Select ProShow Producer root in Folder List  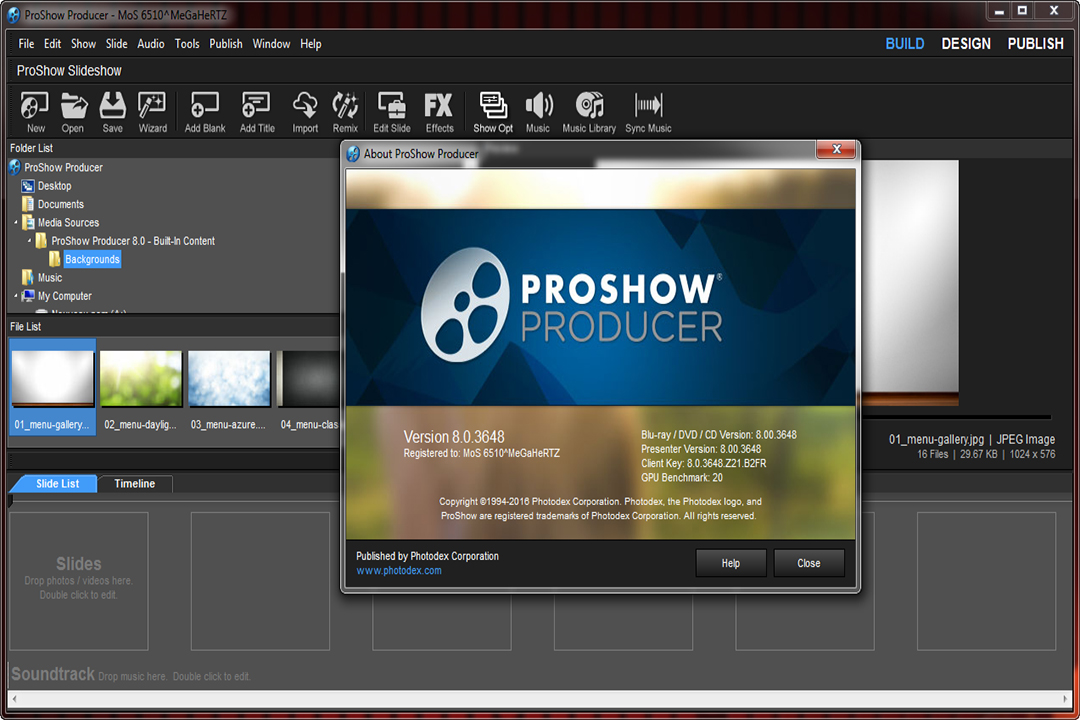coord(63,167)
